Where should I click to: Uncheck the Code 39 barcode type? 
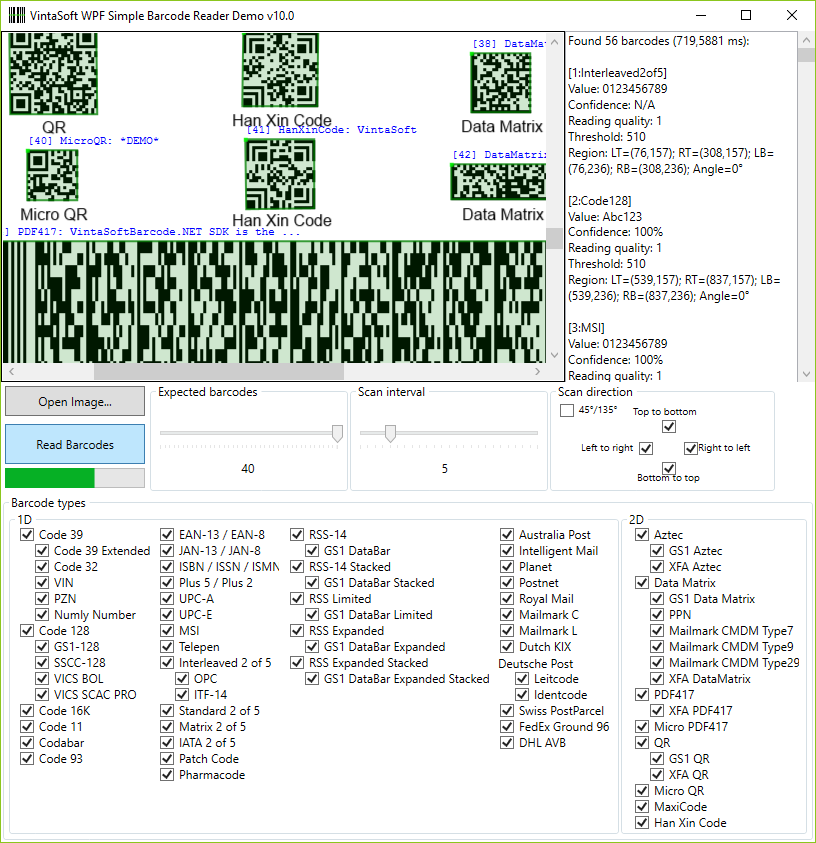click(x=27, y=534)
